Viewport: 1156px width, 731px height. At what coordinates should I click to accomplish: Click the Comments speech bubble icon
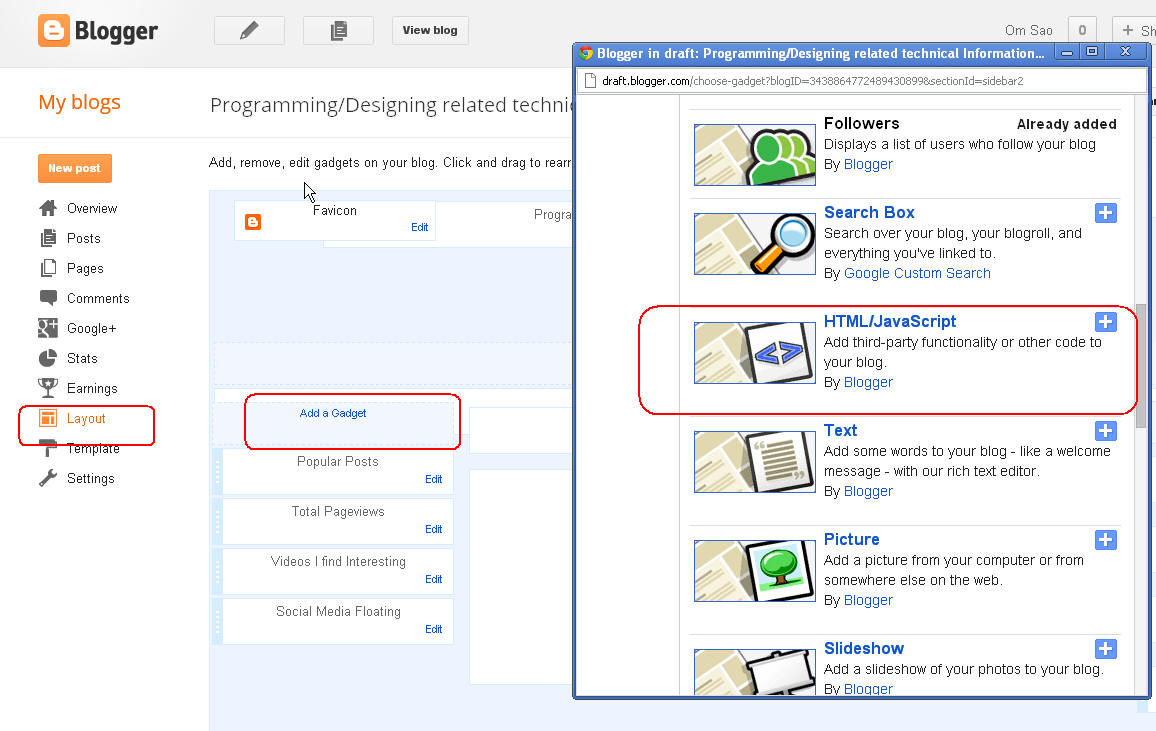coord(48,298)
